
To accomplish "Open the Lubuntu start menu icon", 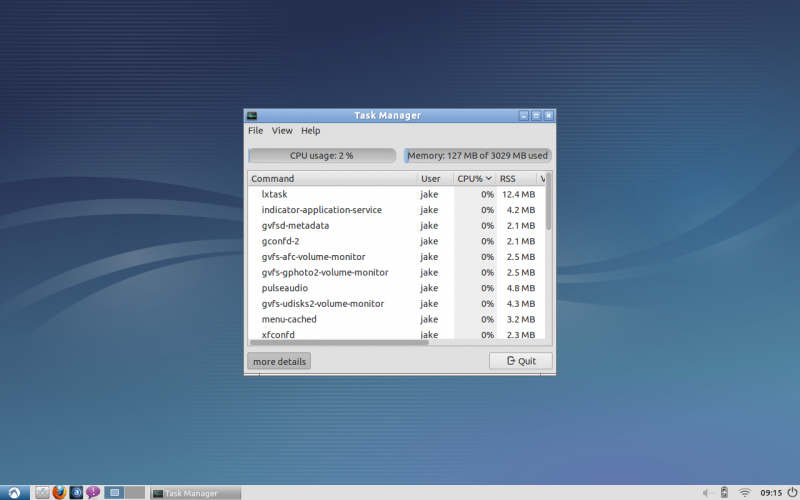I will coord(14,492).
